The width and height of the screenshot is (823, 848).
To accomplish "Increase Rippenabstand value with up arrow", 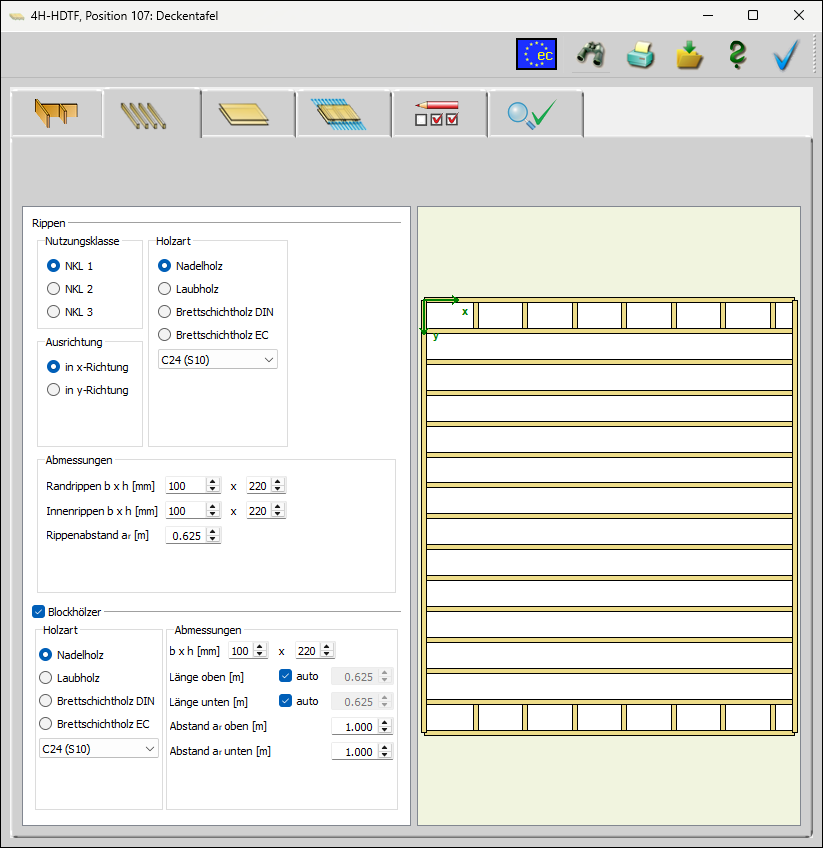I will tap(213, 532).
